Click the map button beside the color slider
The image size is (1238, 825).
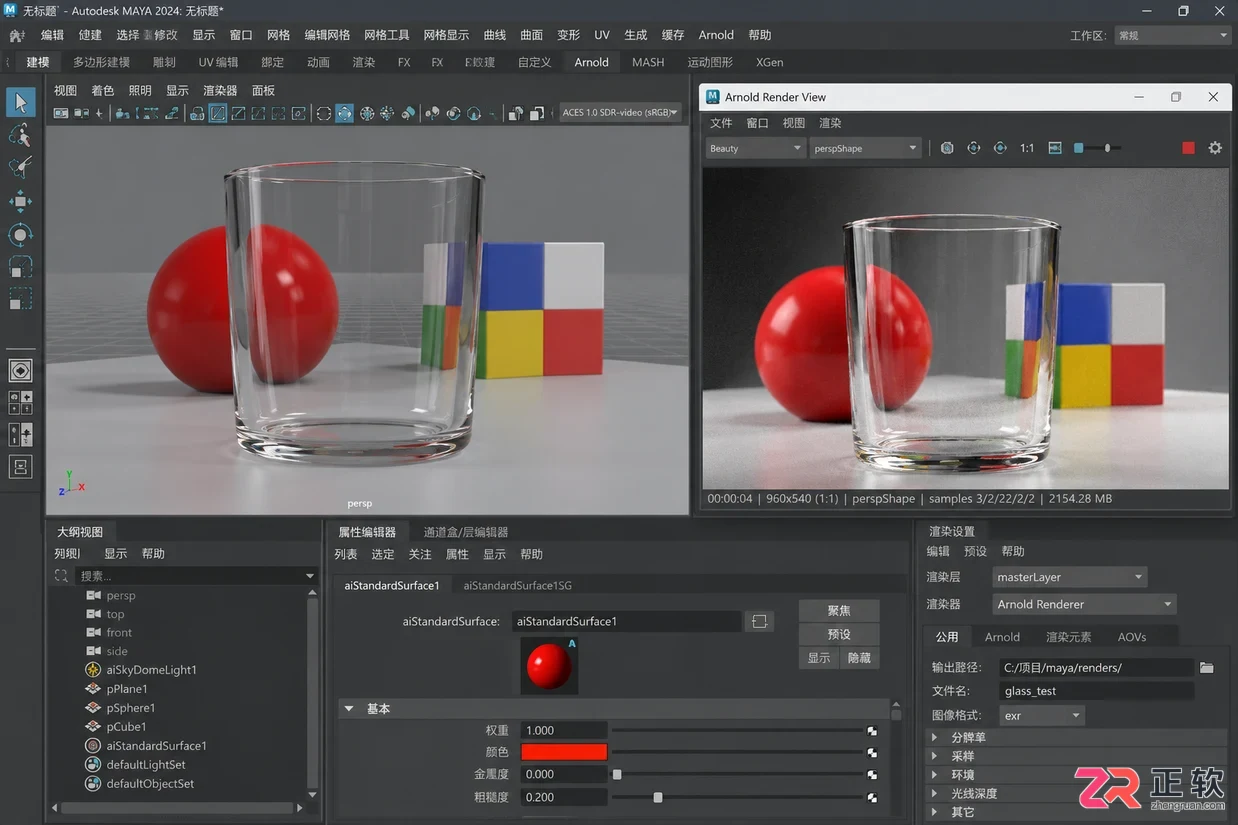(x=872, y=752)
